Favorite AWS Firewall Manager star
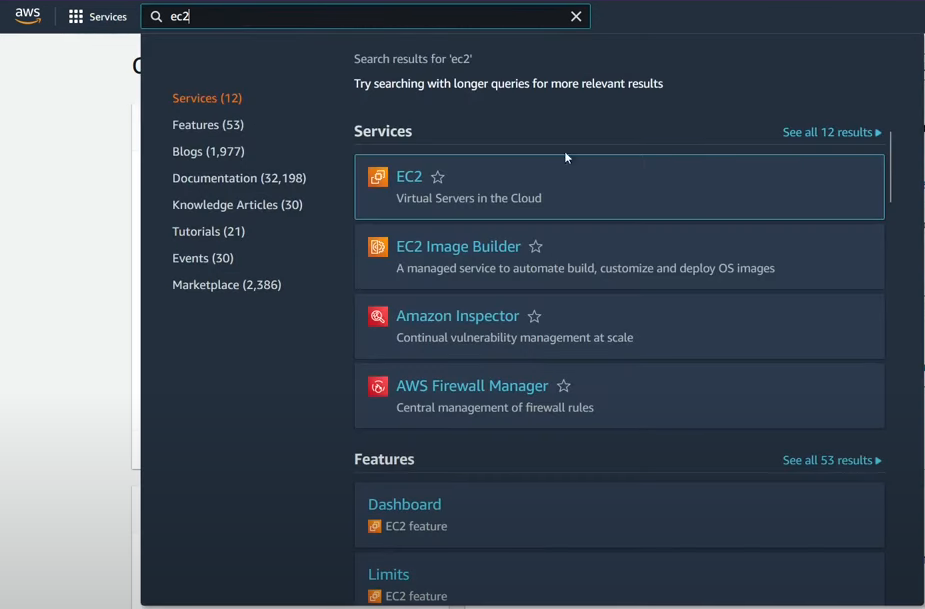 [x=564, y=386]
